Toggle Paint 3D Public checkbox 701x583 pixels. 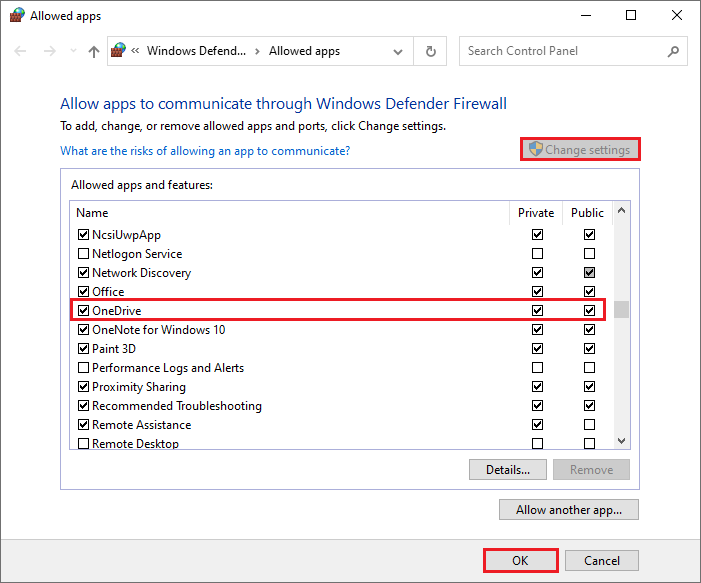coord(589,348)
